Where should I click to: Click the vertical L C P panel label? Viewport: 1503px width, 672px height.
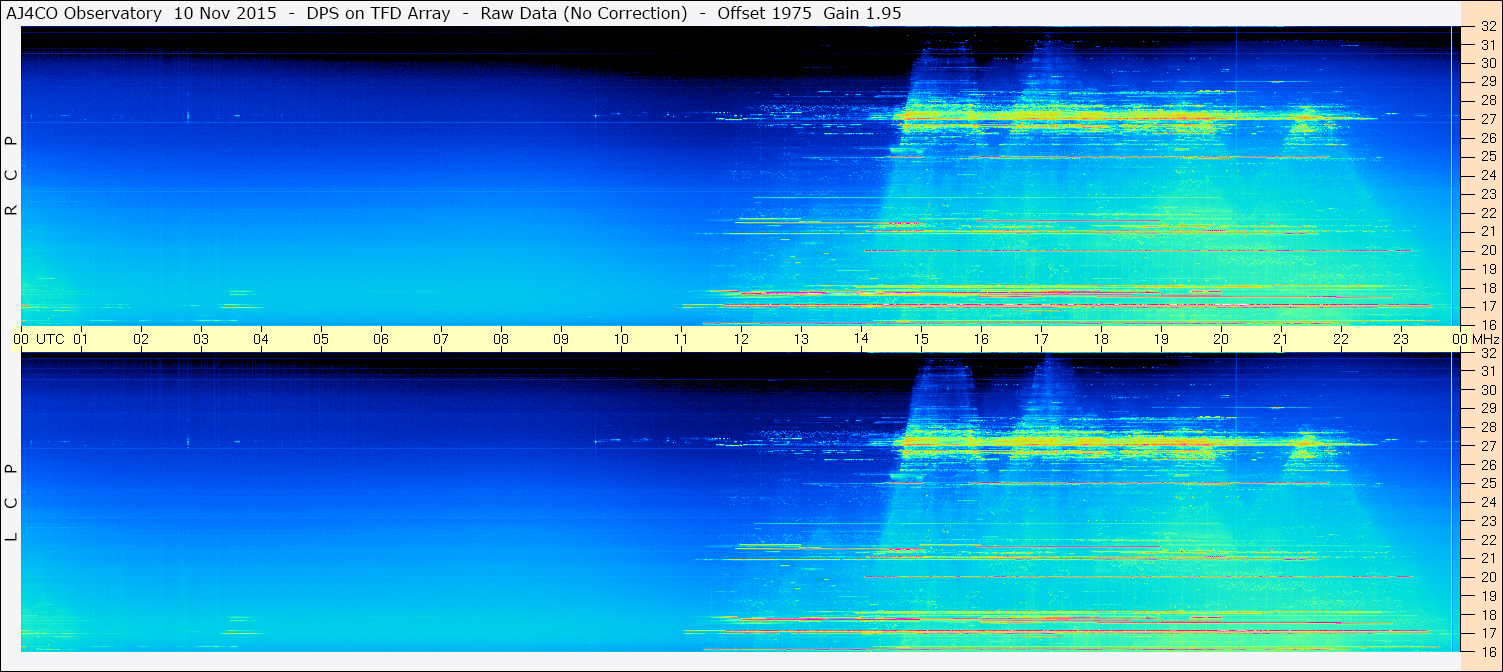pos(12,503)
